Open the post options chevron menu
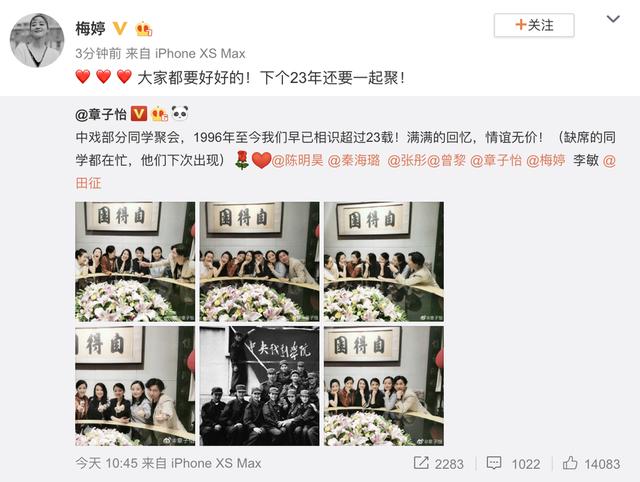The height and width of the screenshot is (482, 640). (613, 19)
